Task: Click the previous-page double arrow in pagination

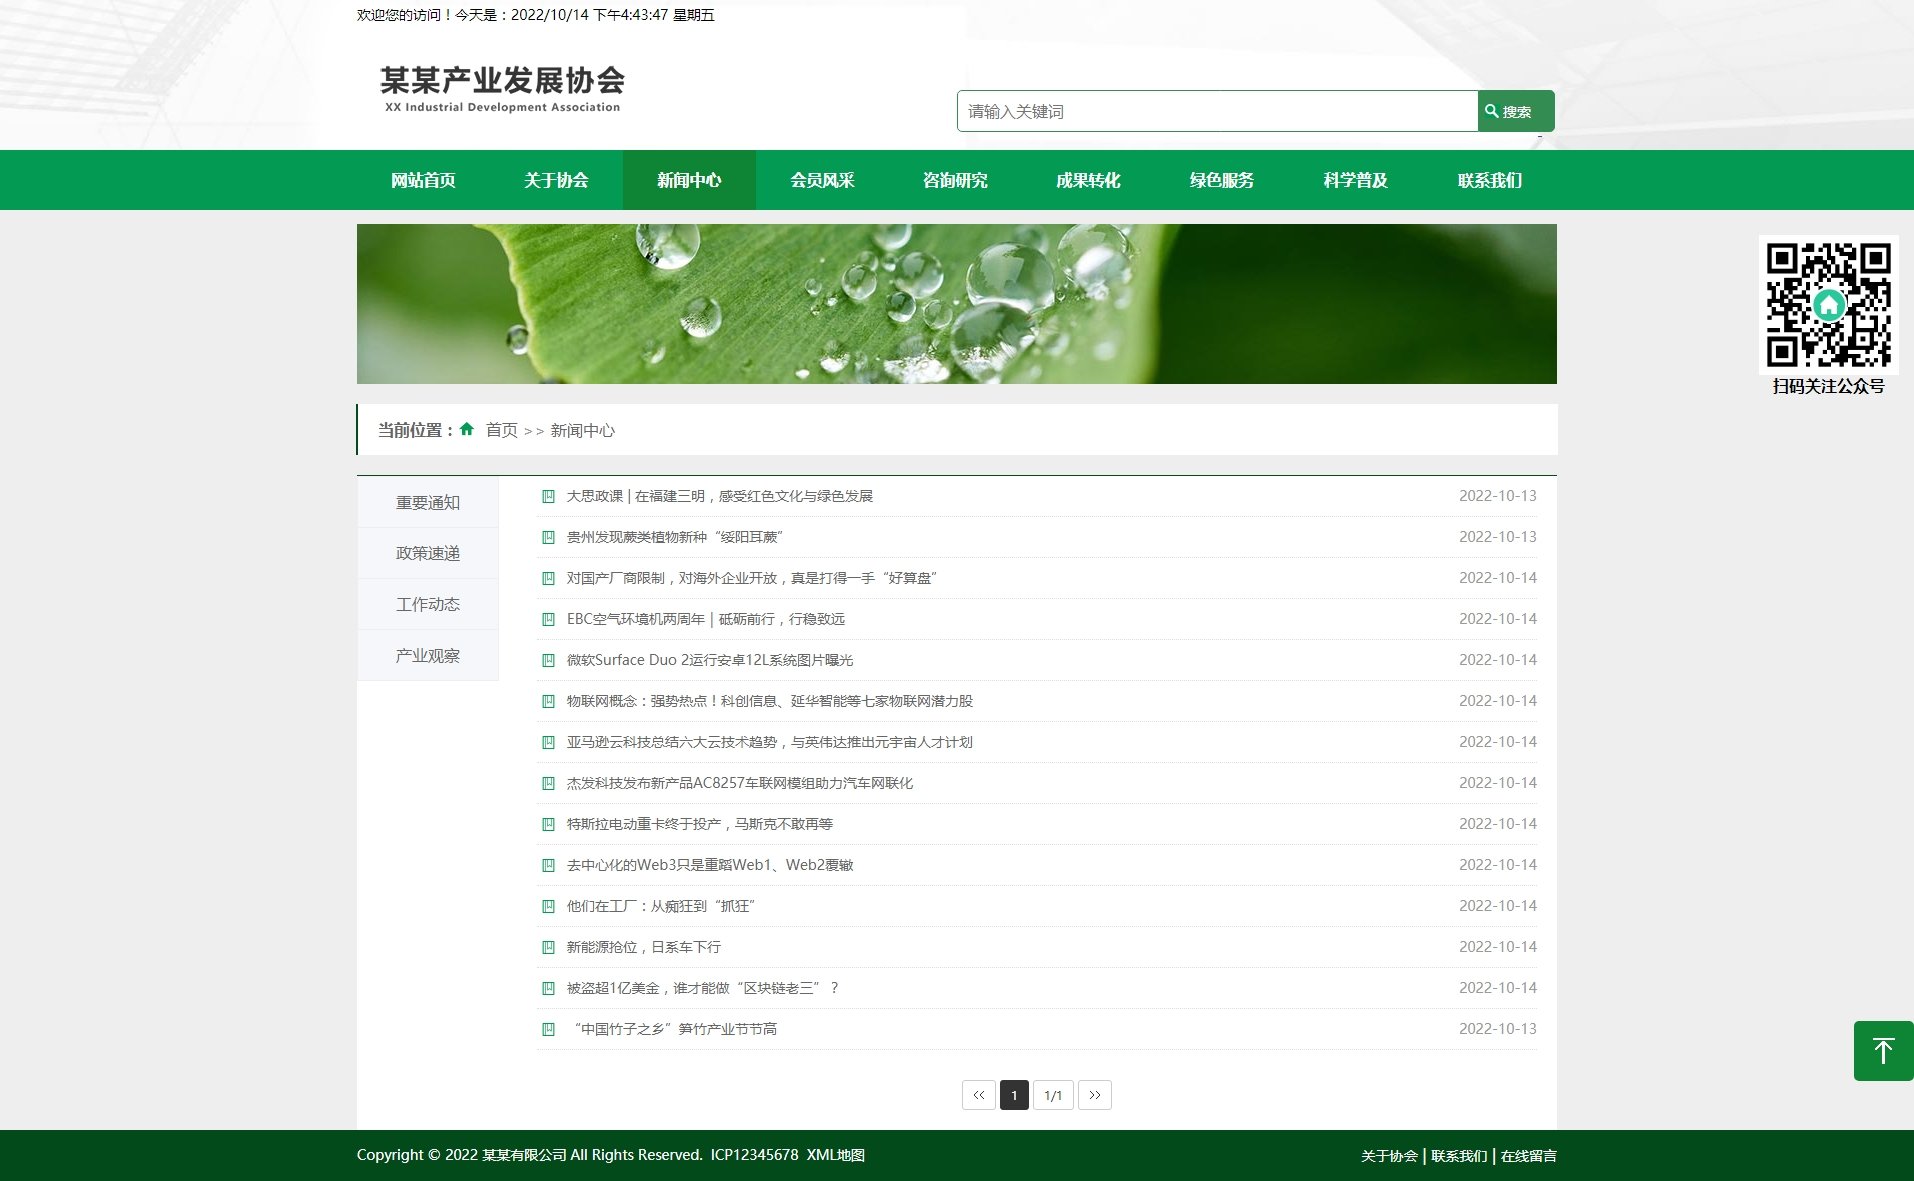Action: point(978,1095)
